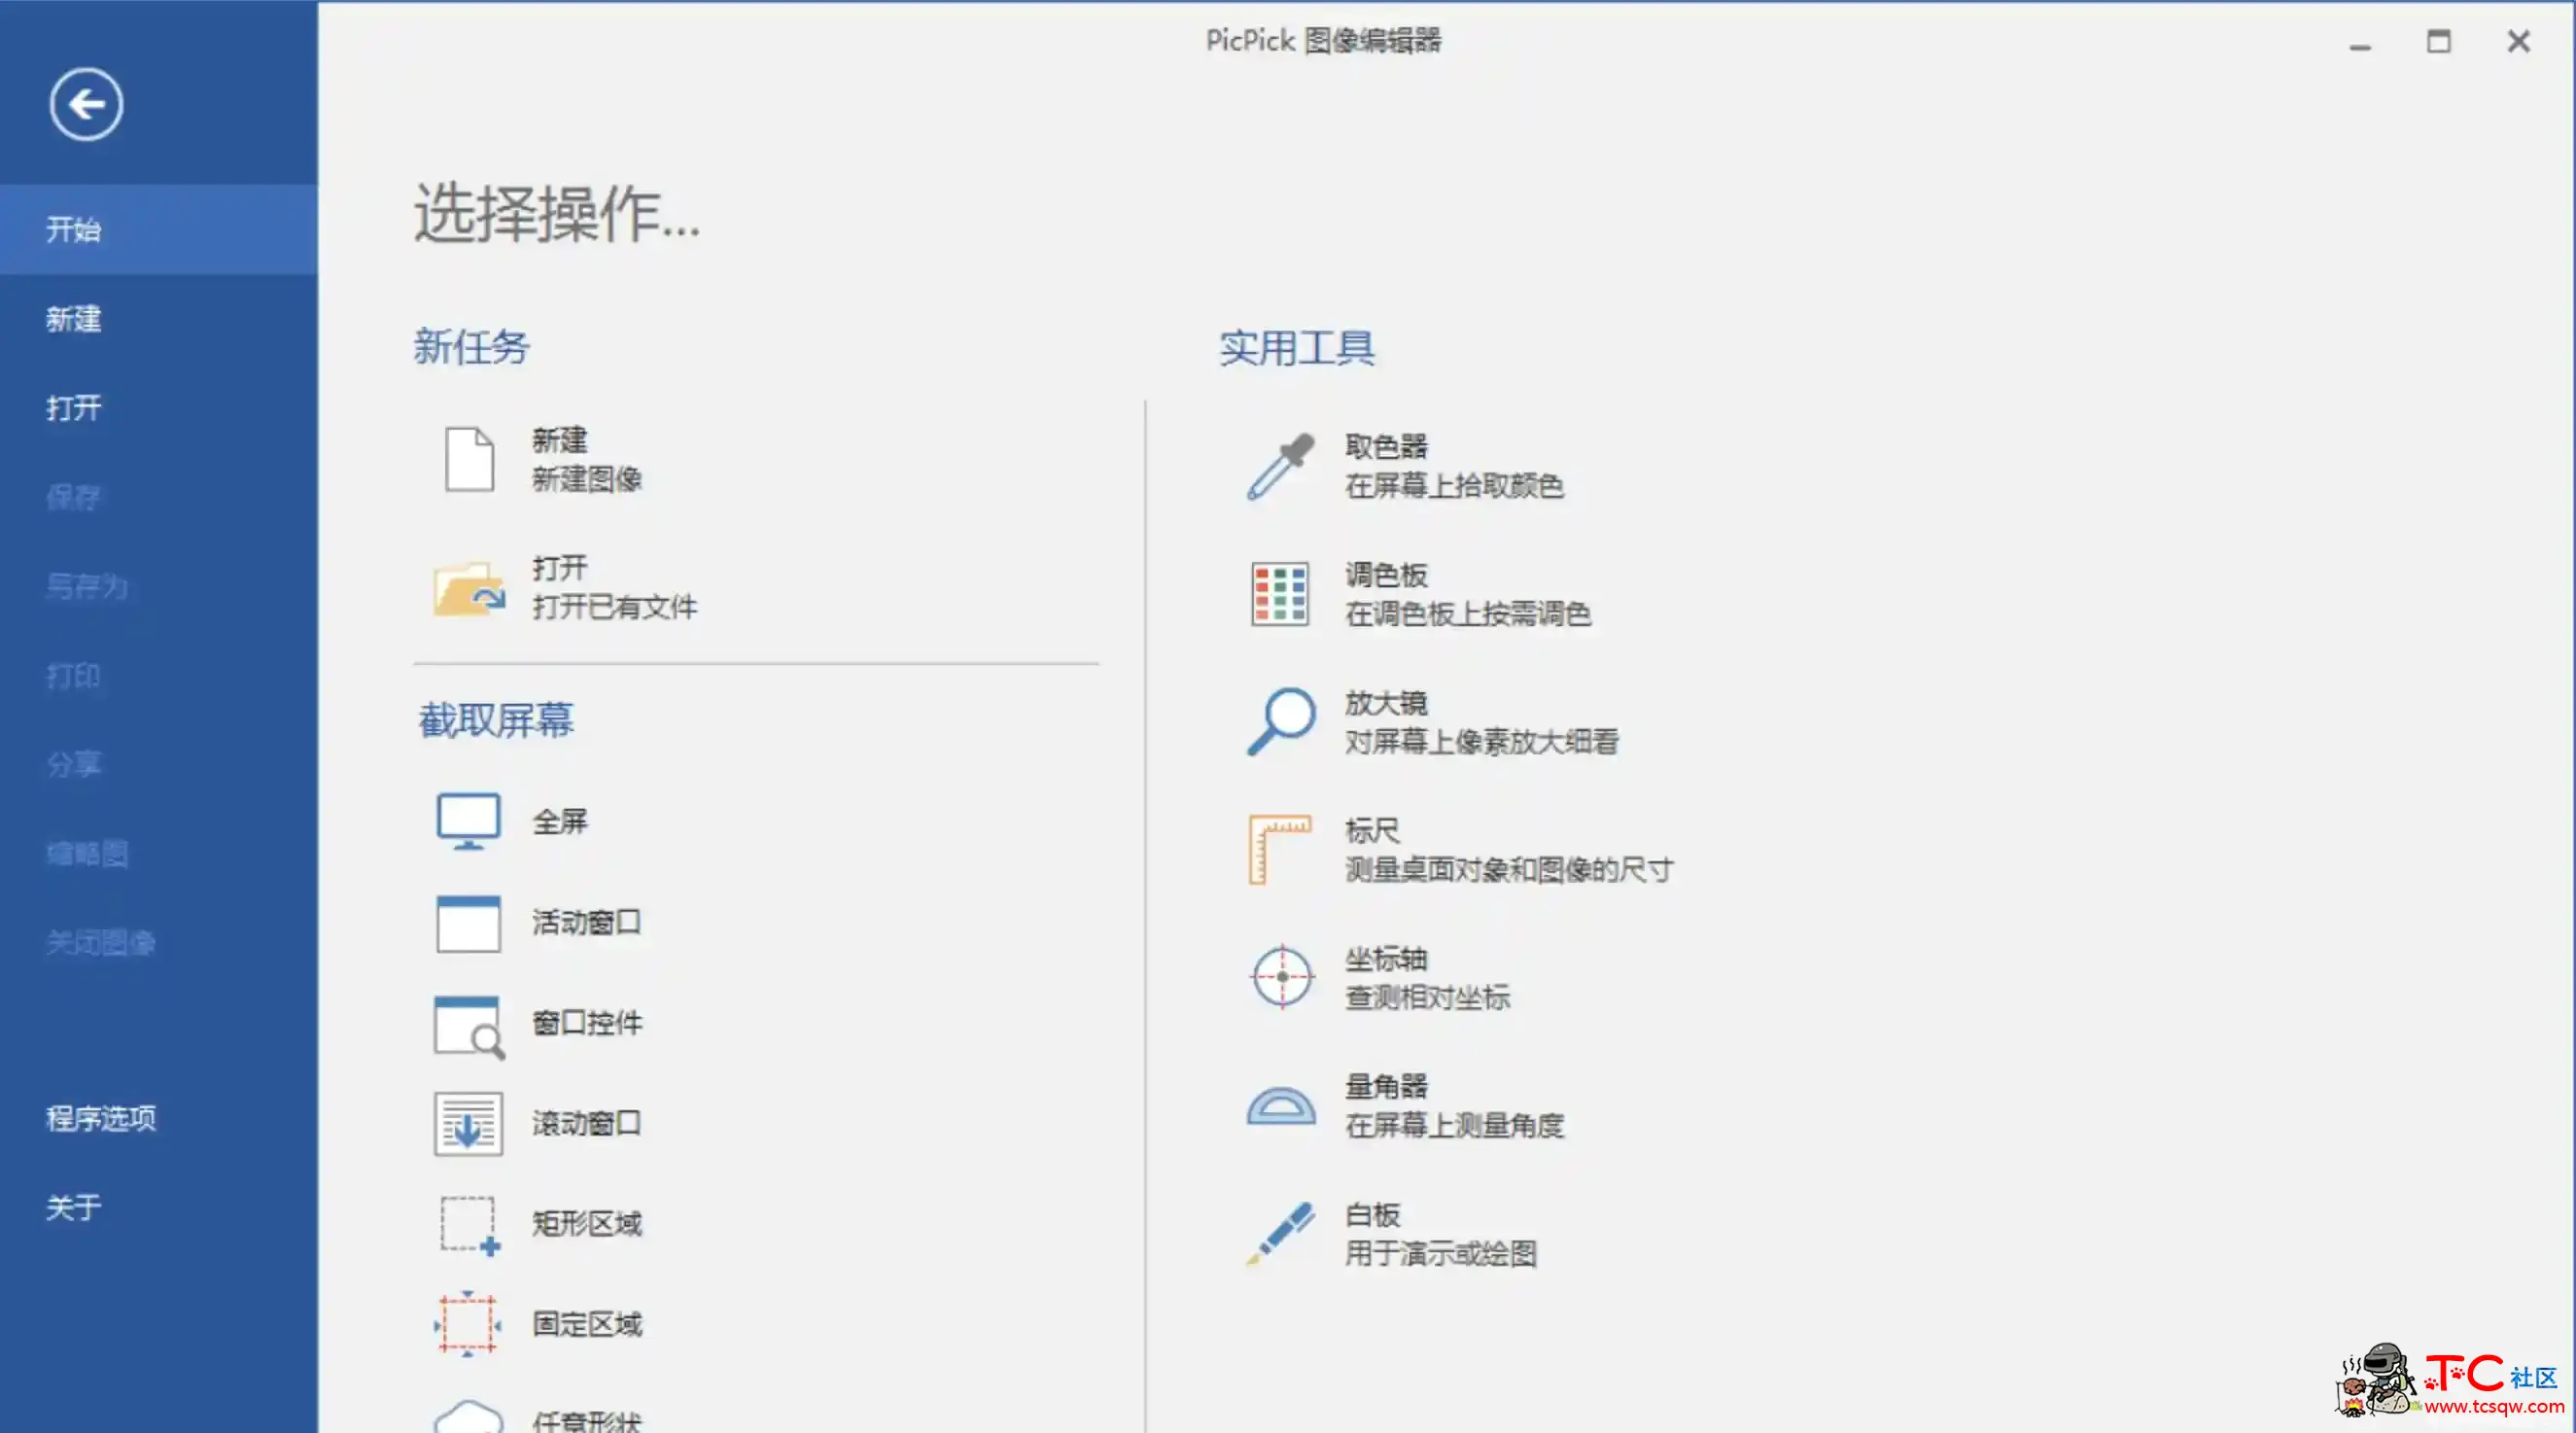2576x1433 pixels.
Task: Click 测量桌面对象和图像的尺寸 description
Action: point(1509,870)
